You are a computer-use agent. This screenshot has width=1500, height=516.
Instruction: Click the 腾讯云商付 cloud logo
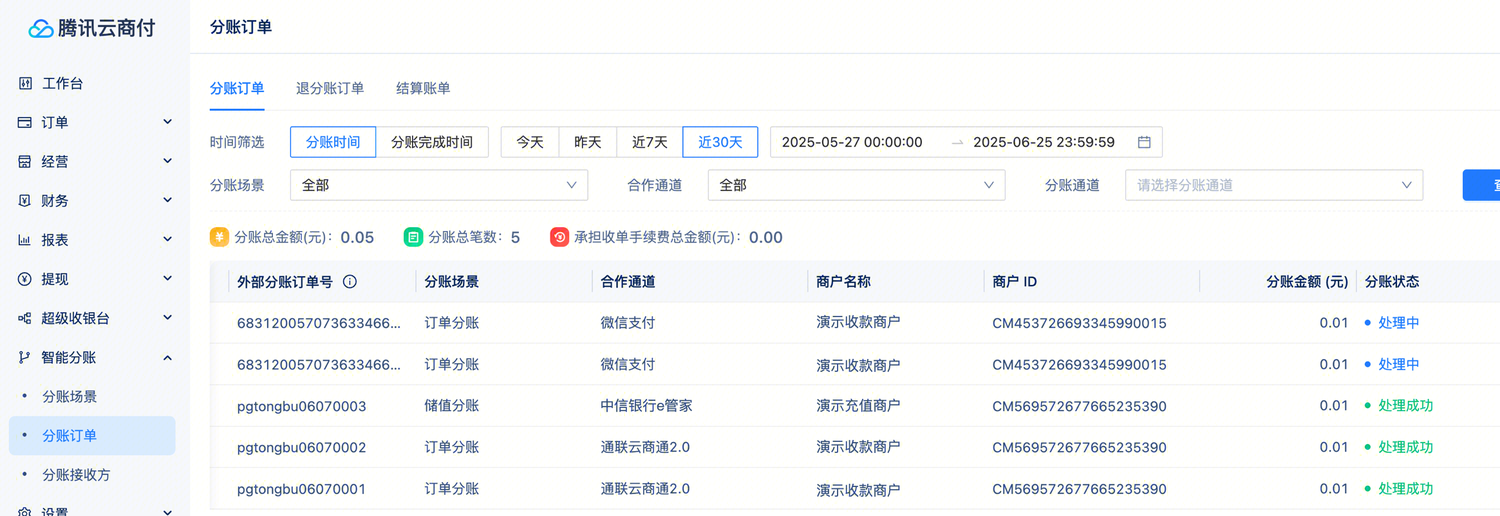pyautogui.click(x=41, y=28)
